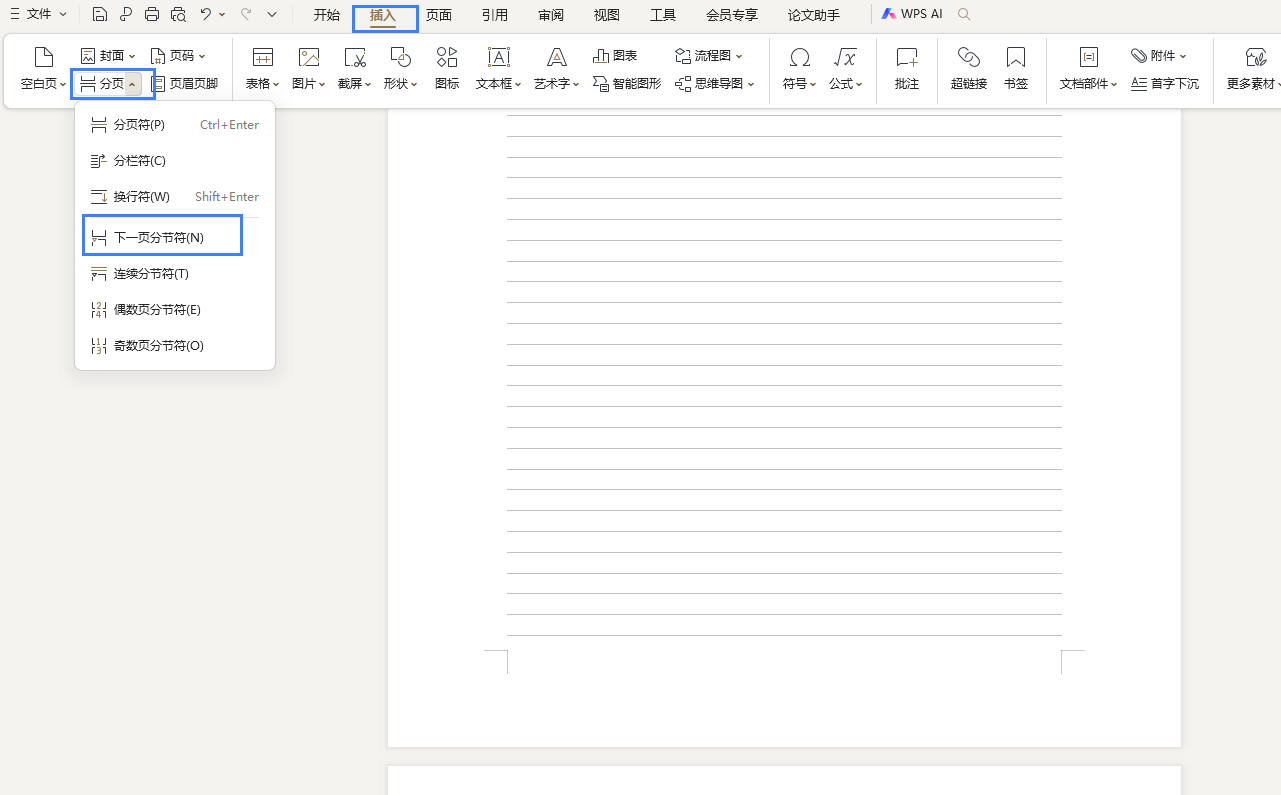Switch to the 审阅 tab
The width and height of the screenshot is (1281, 795).
(551, 15)
